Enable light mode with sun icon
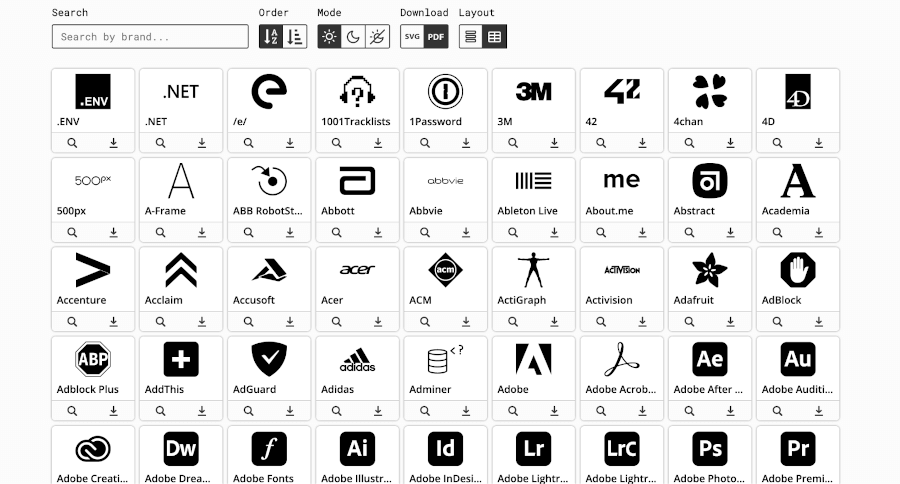This screenshot has height=484, width=900. pyautogui.click(x=329, y=37)
